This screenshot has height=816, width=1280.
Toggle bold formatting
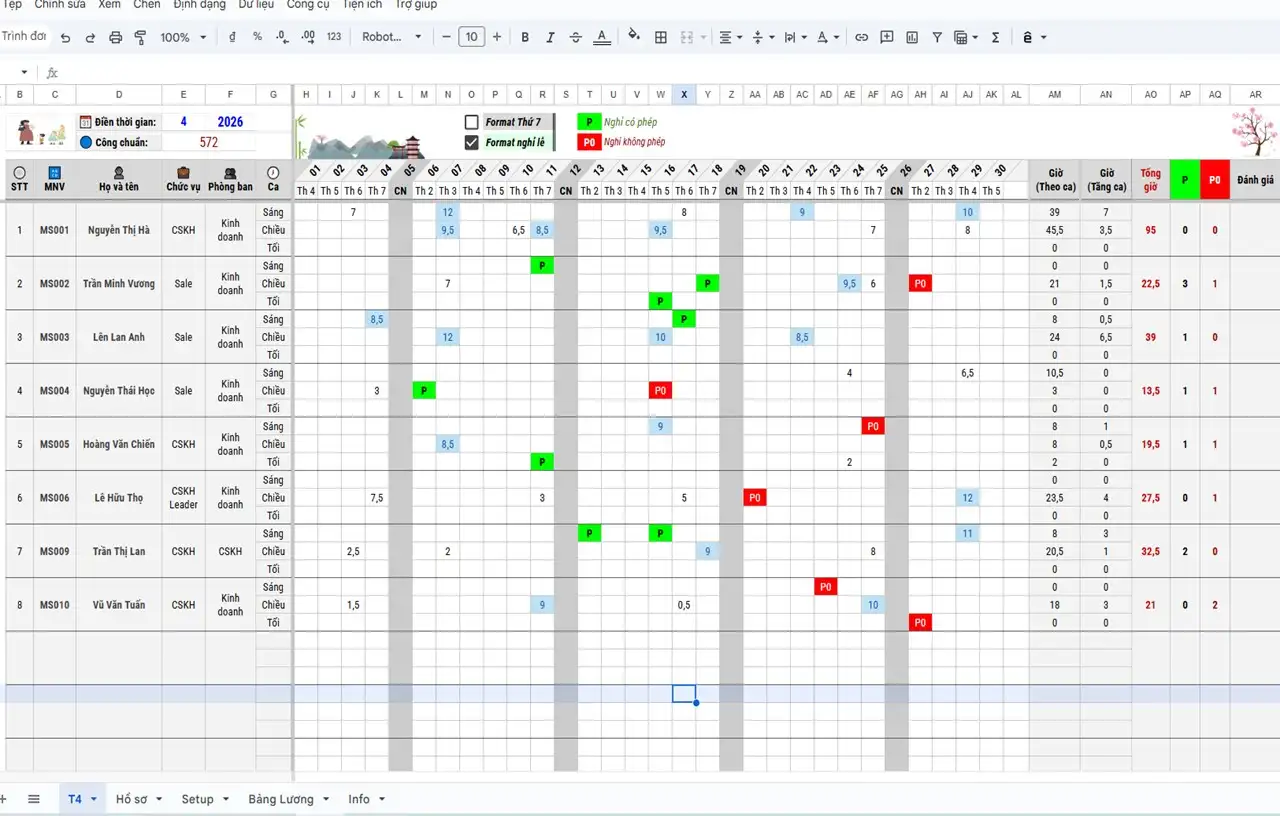(525, 38)
